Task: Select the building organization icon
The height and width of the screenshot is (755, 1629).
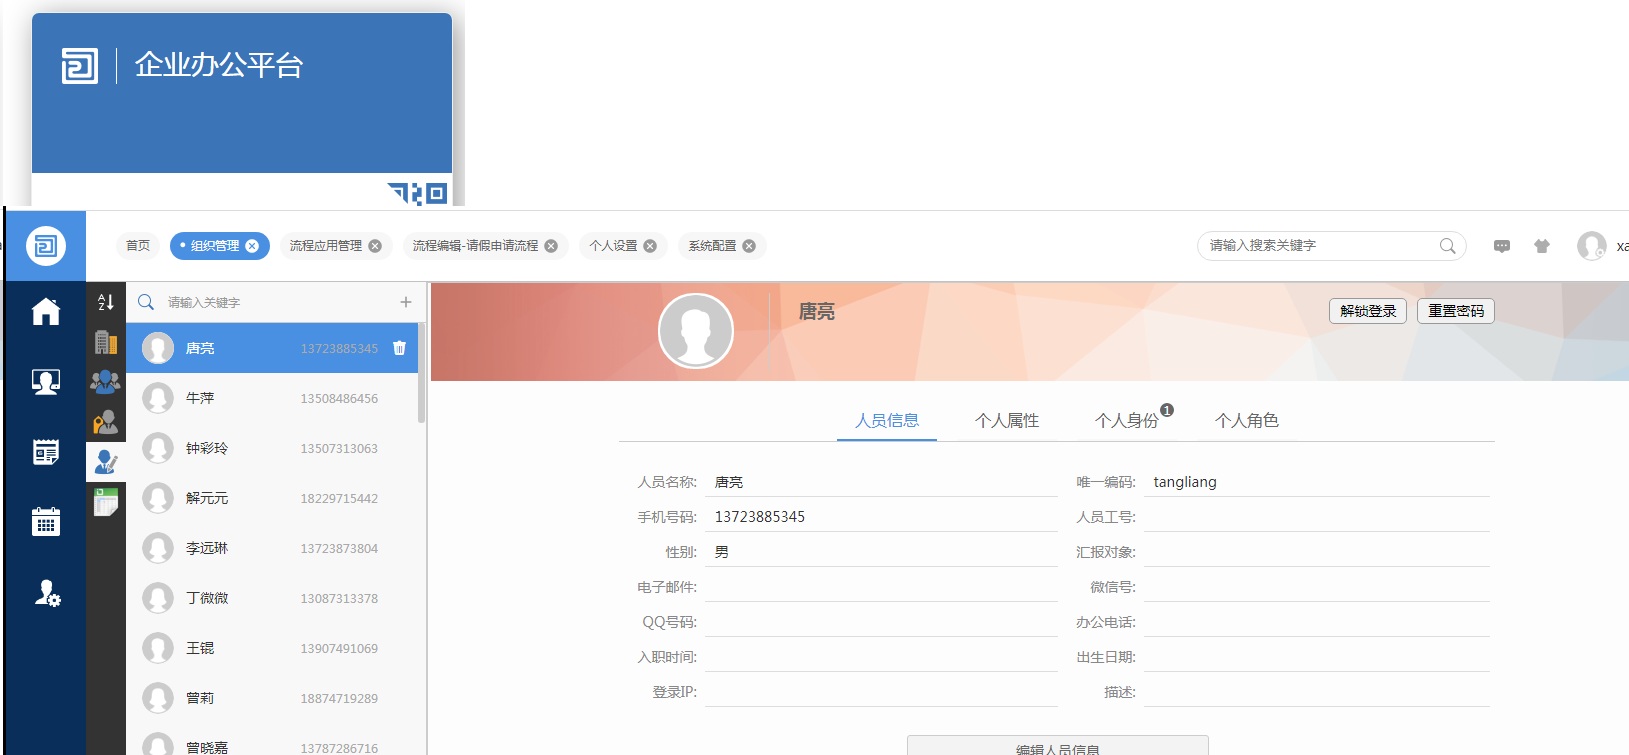Action: (105, 342)
